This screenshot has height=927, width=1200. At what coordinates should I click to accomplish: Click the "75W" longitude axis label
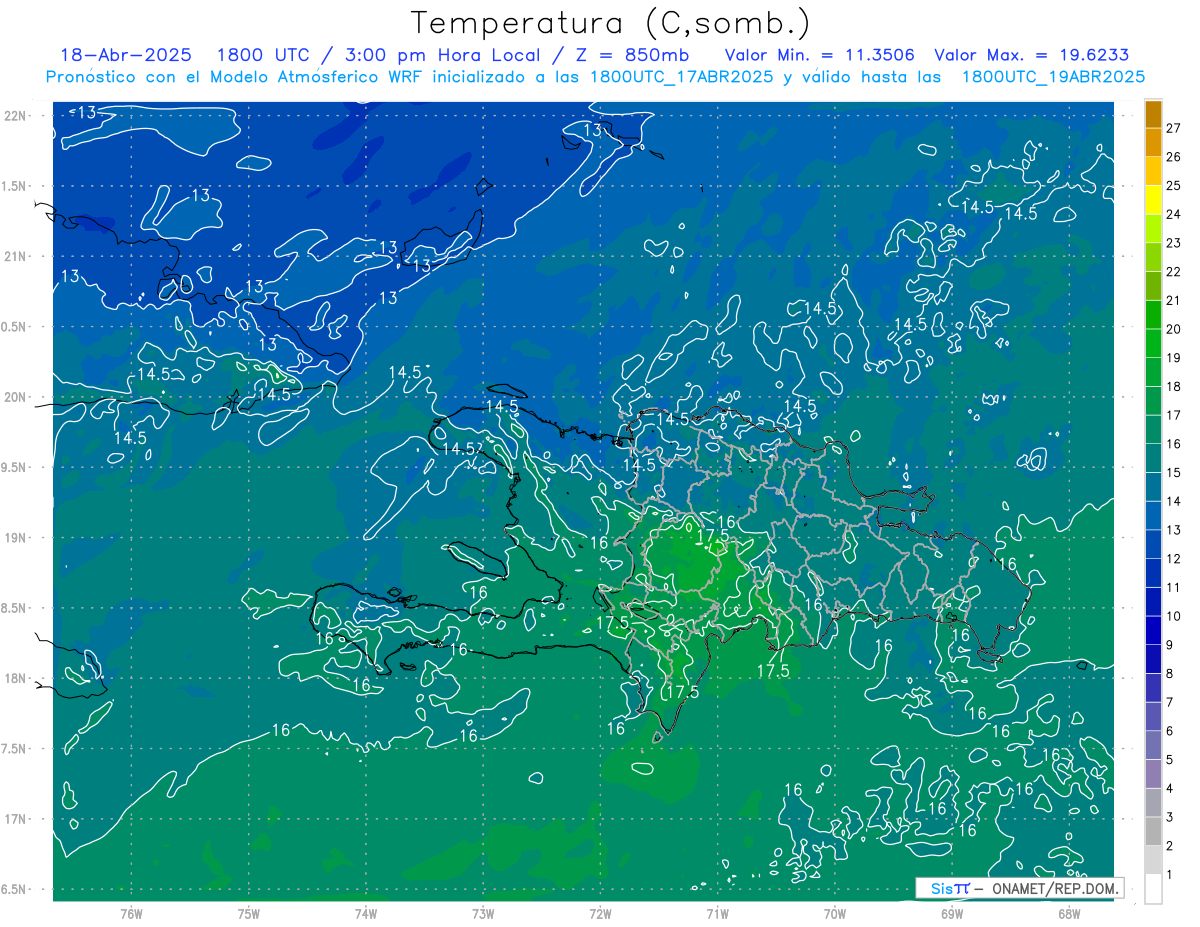point(249,914)
